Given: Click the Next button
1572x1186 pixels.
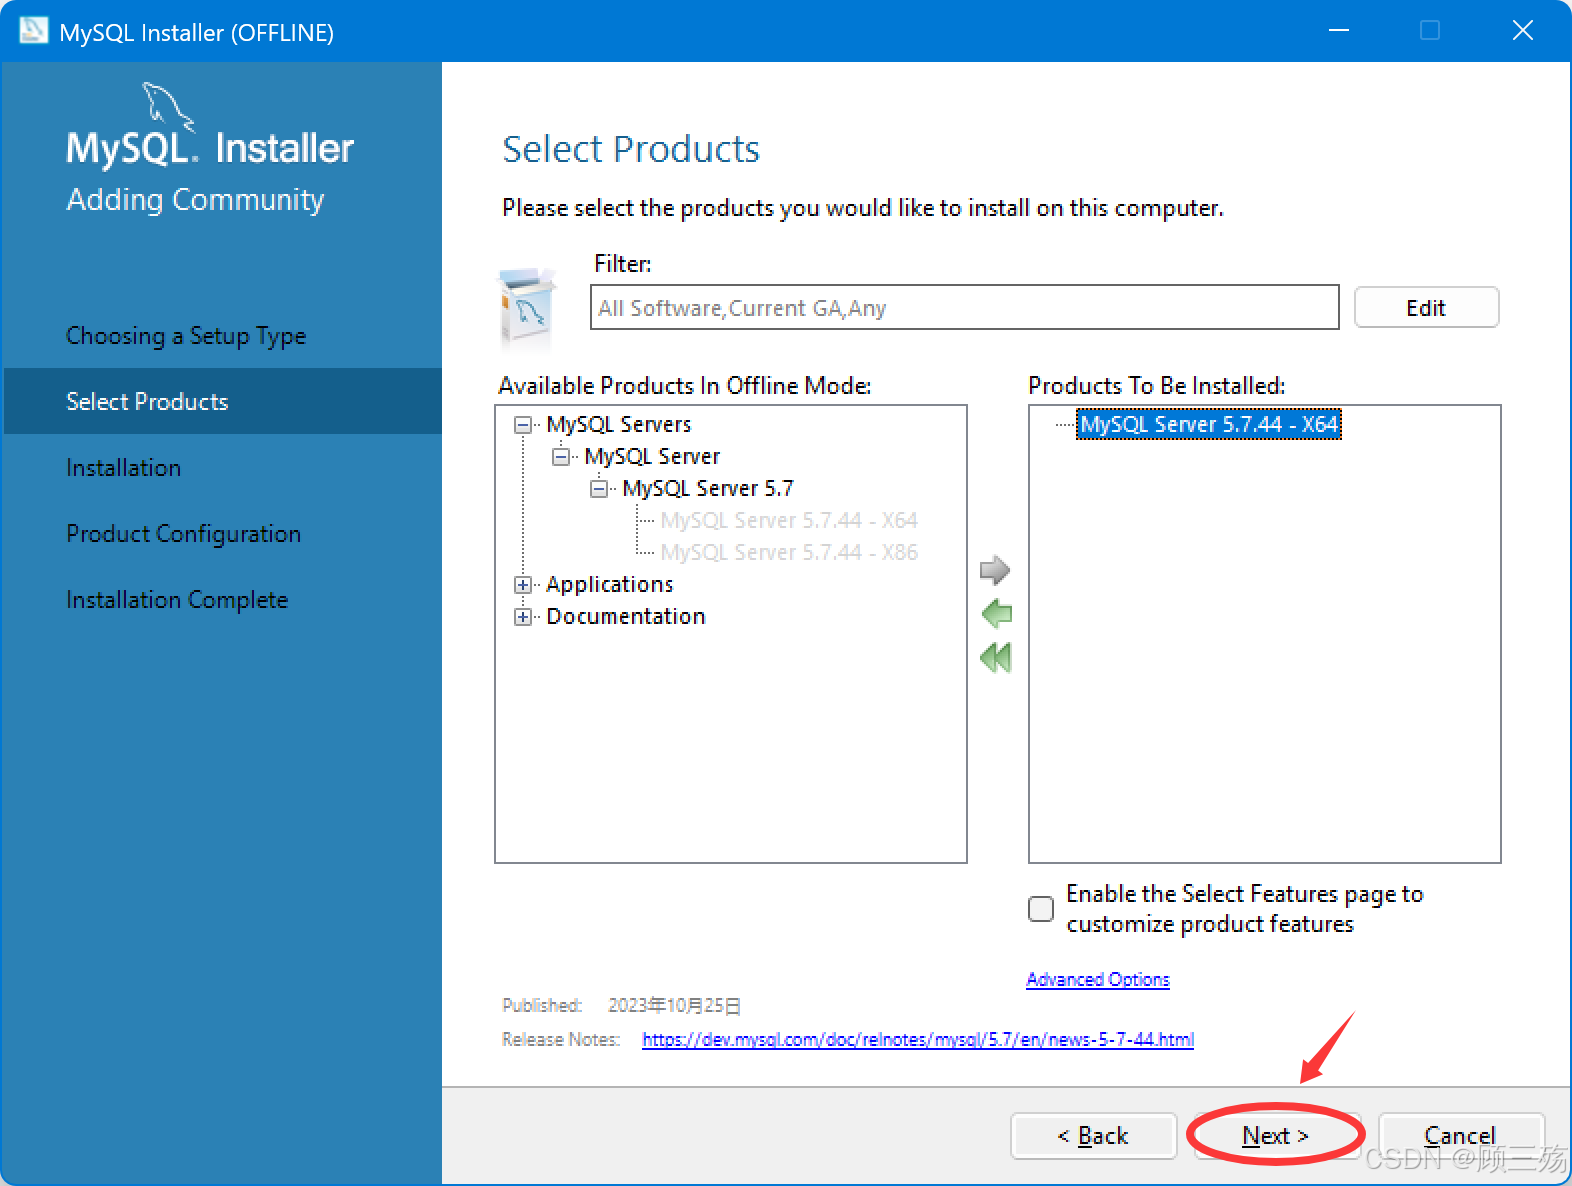Looking at the screenshot, I should pos(1276,1135).
